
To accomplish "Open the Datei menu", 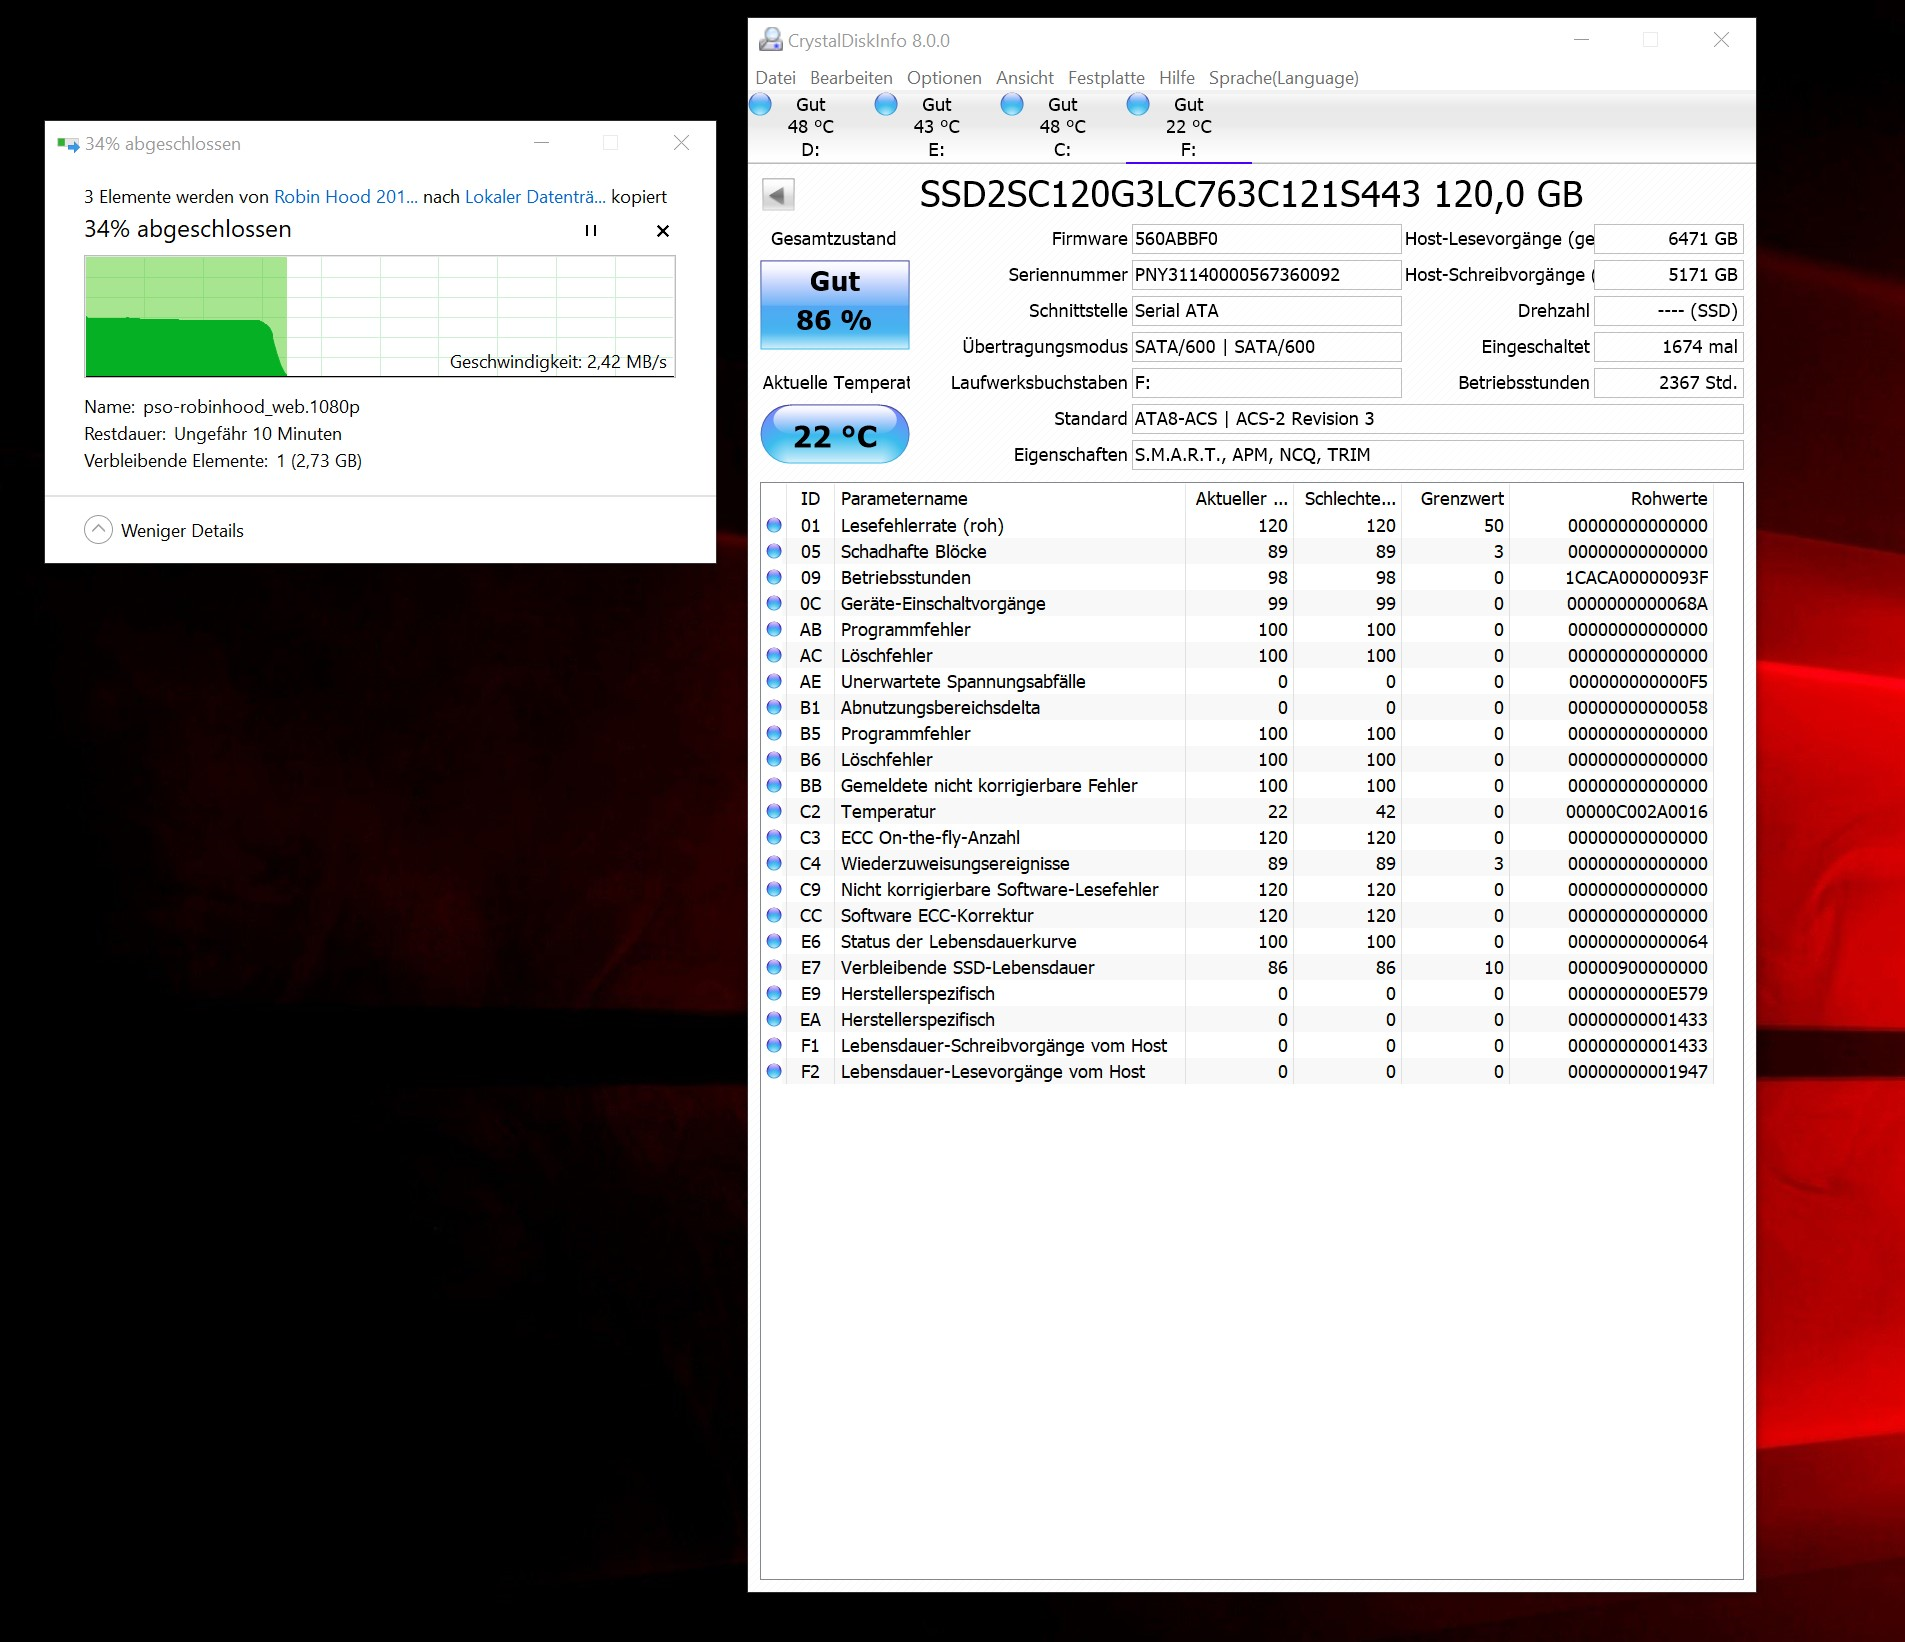I will [x=775, y=78].
